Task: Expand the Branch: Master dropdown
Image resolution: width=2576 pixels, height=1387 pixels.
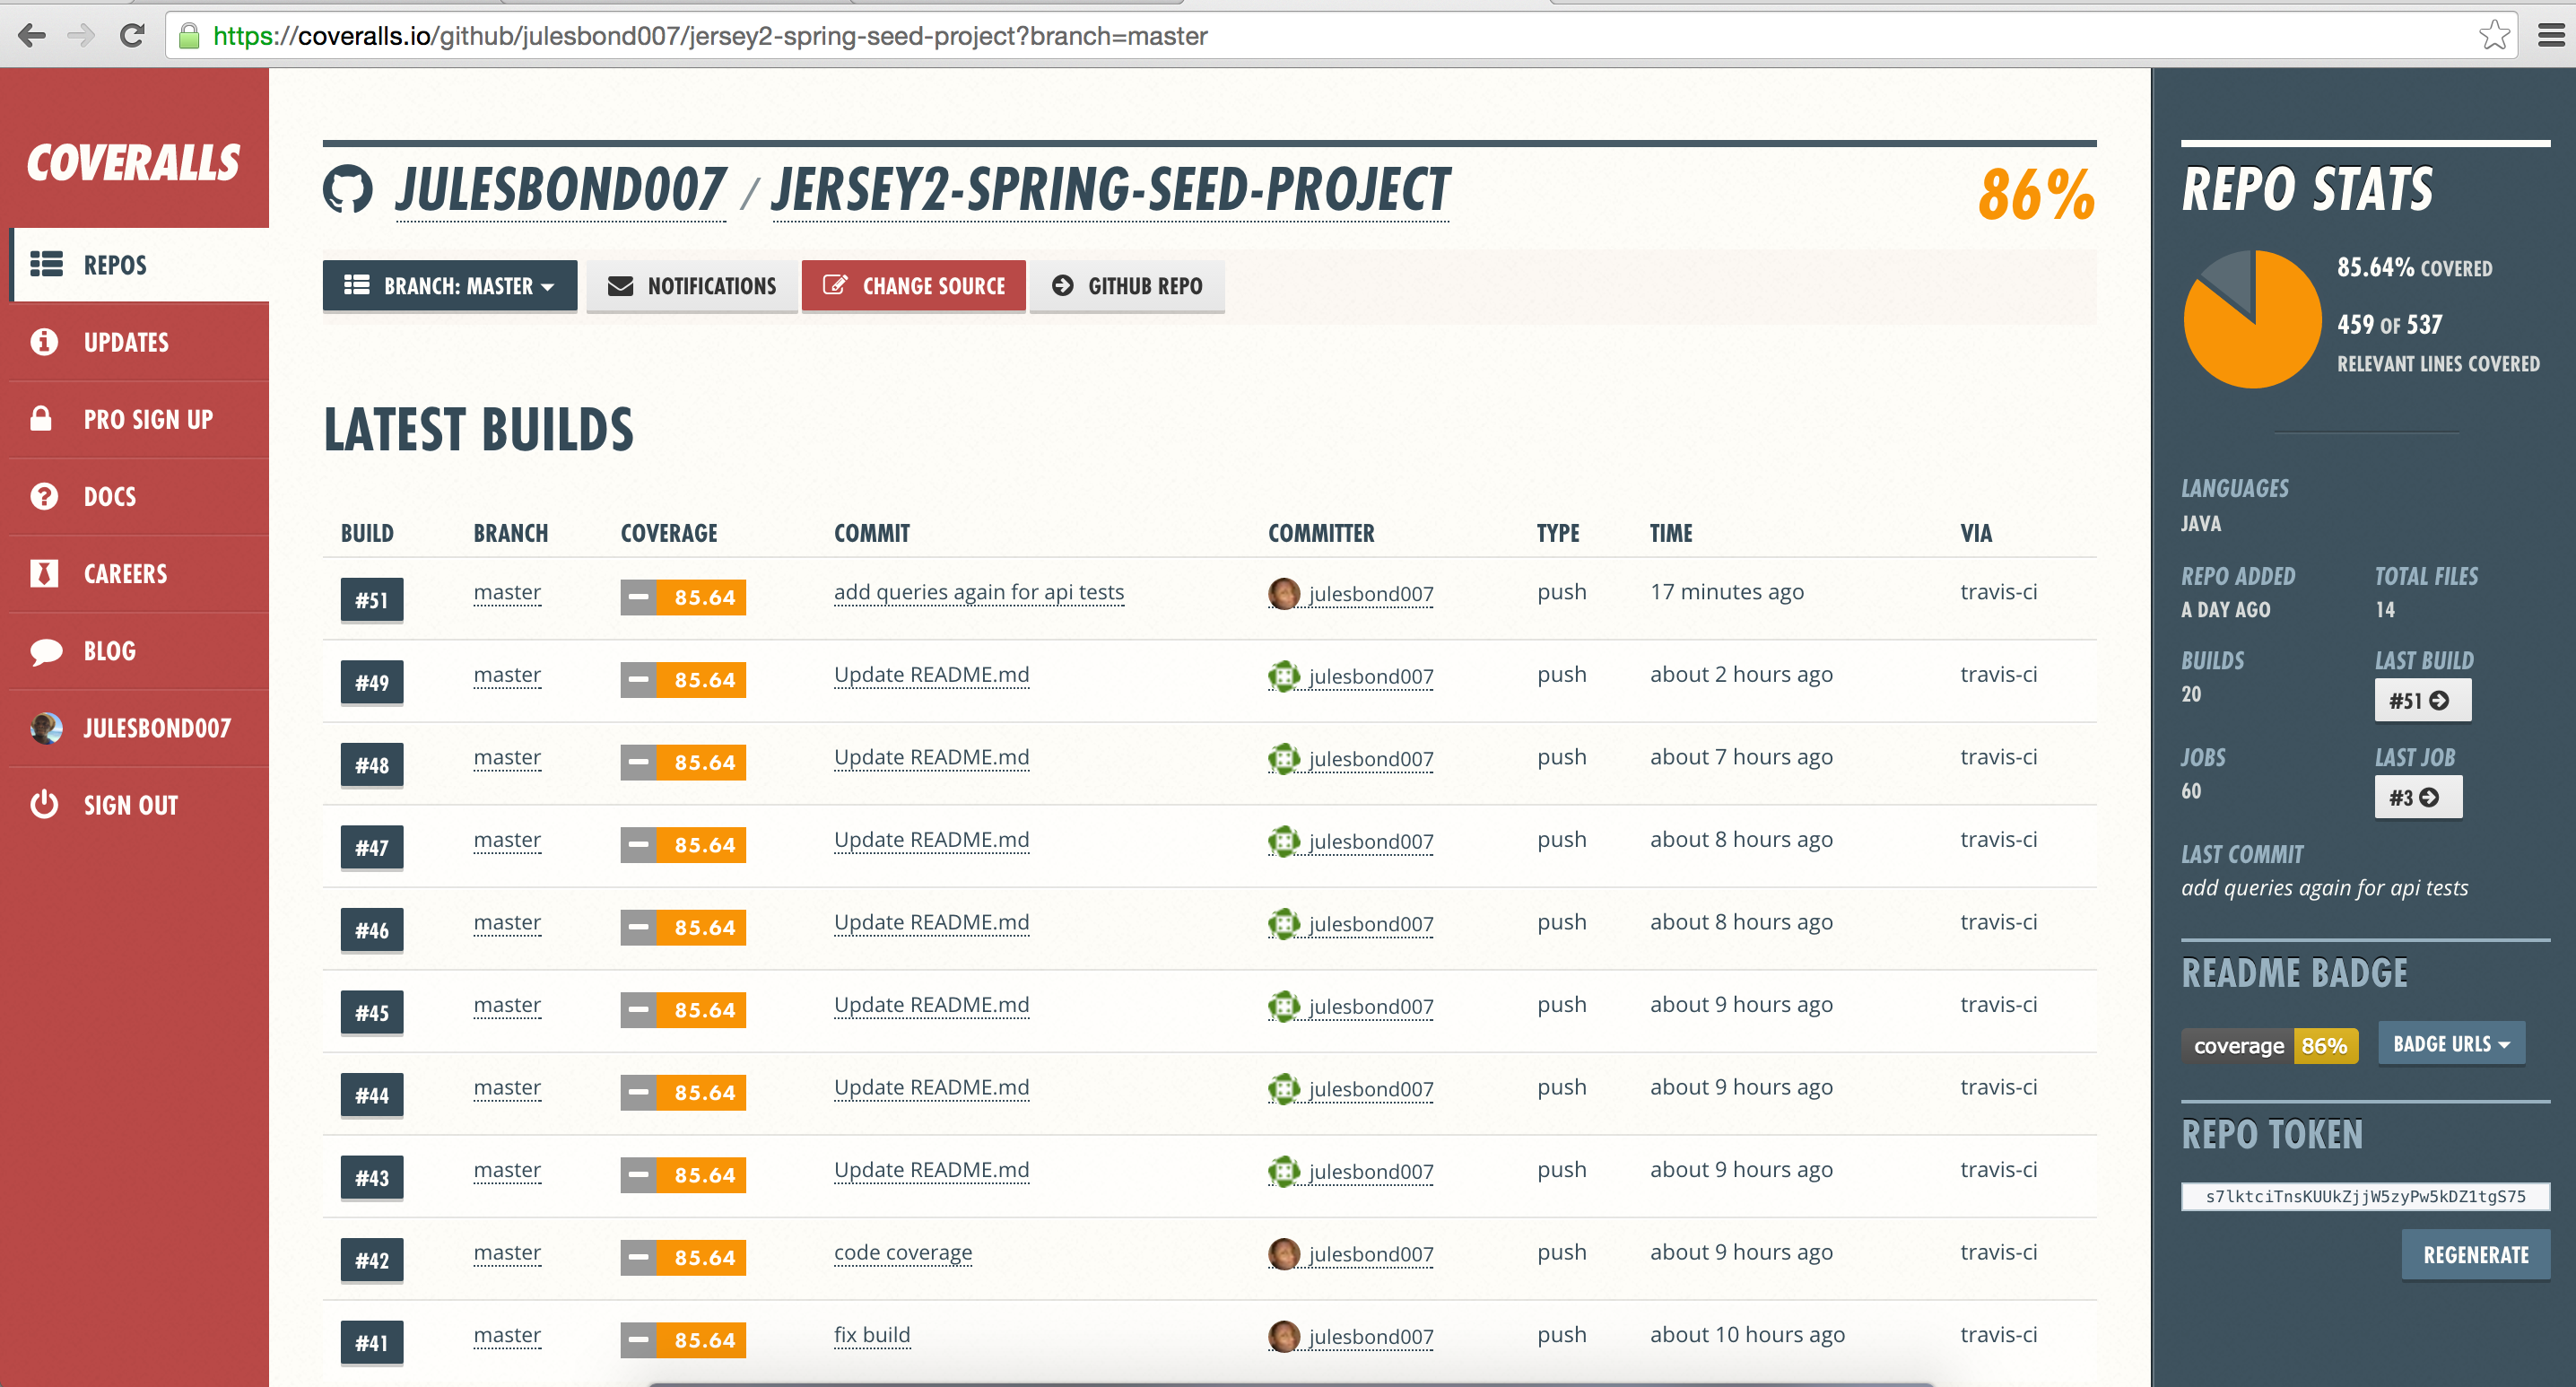Action: tap(449, 286)
